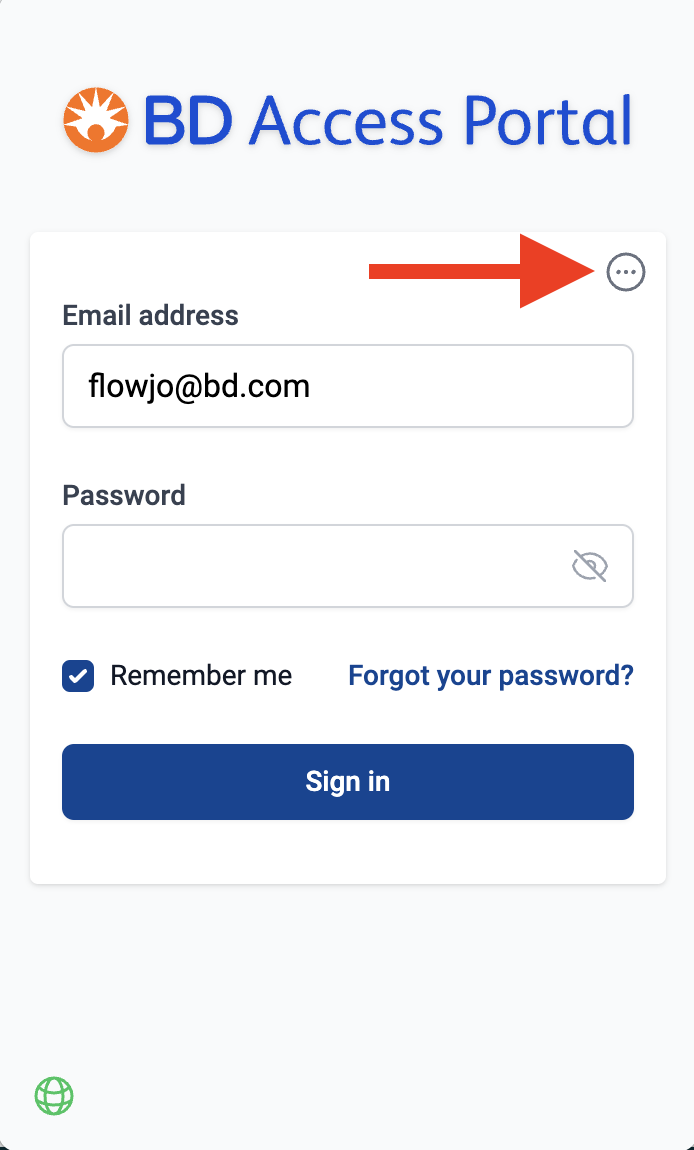This screenshot has width=694, height=1150.
Task: Click the orange BD sunburst logo
Action: click(x=96, y=120)
